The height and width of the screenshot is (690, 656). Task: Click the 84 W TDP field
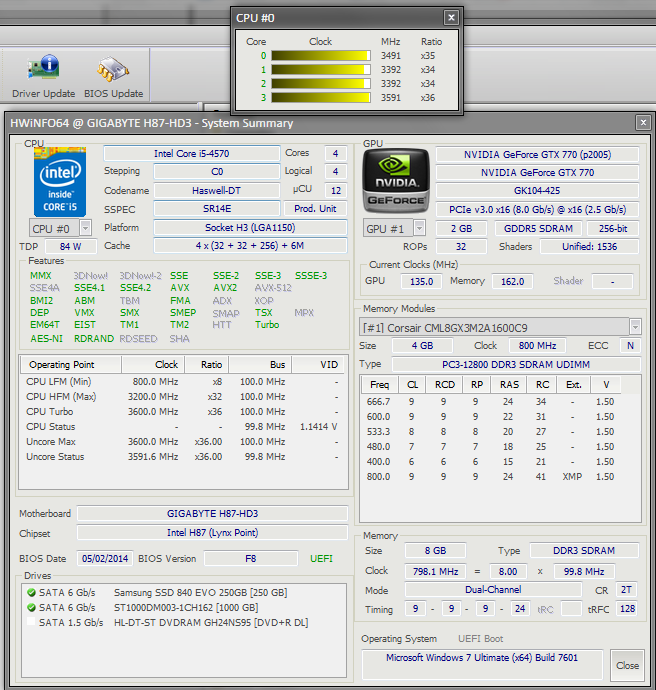pos(71,246)
